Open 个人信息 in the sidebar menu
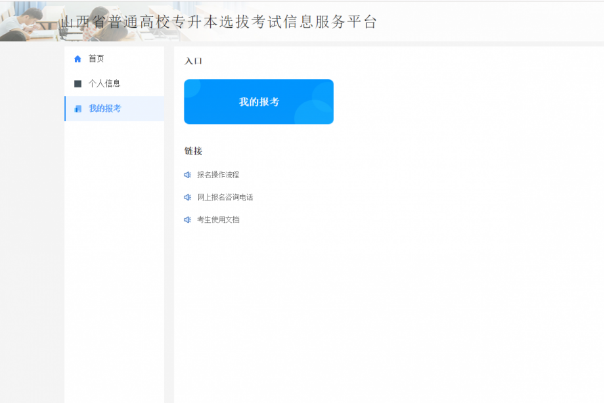Image resolution: width=604 pixels, height=403 pixels. pos(104,83)
